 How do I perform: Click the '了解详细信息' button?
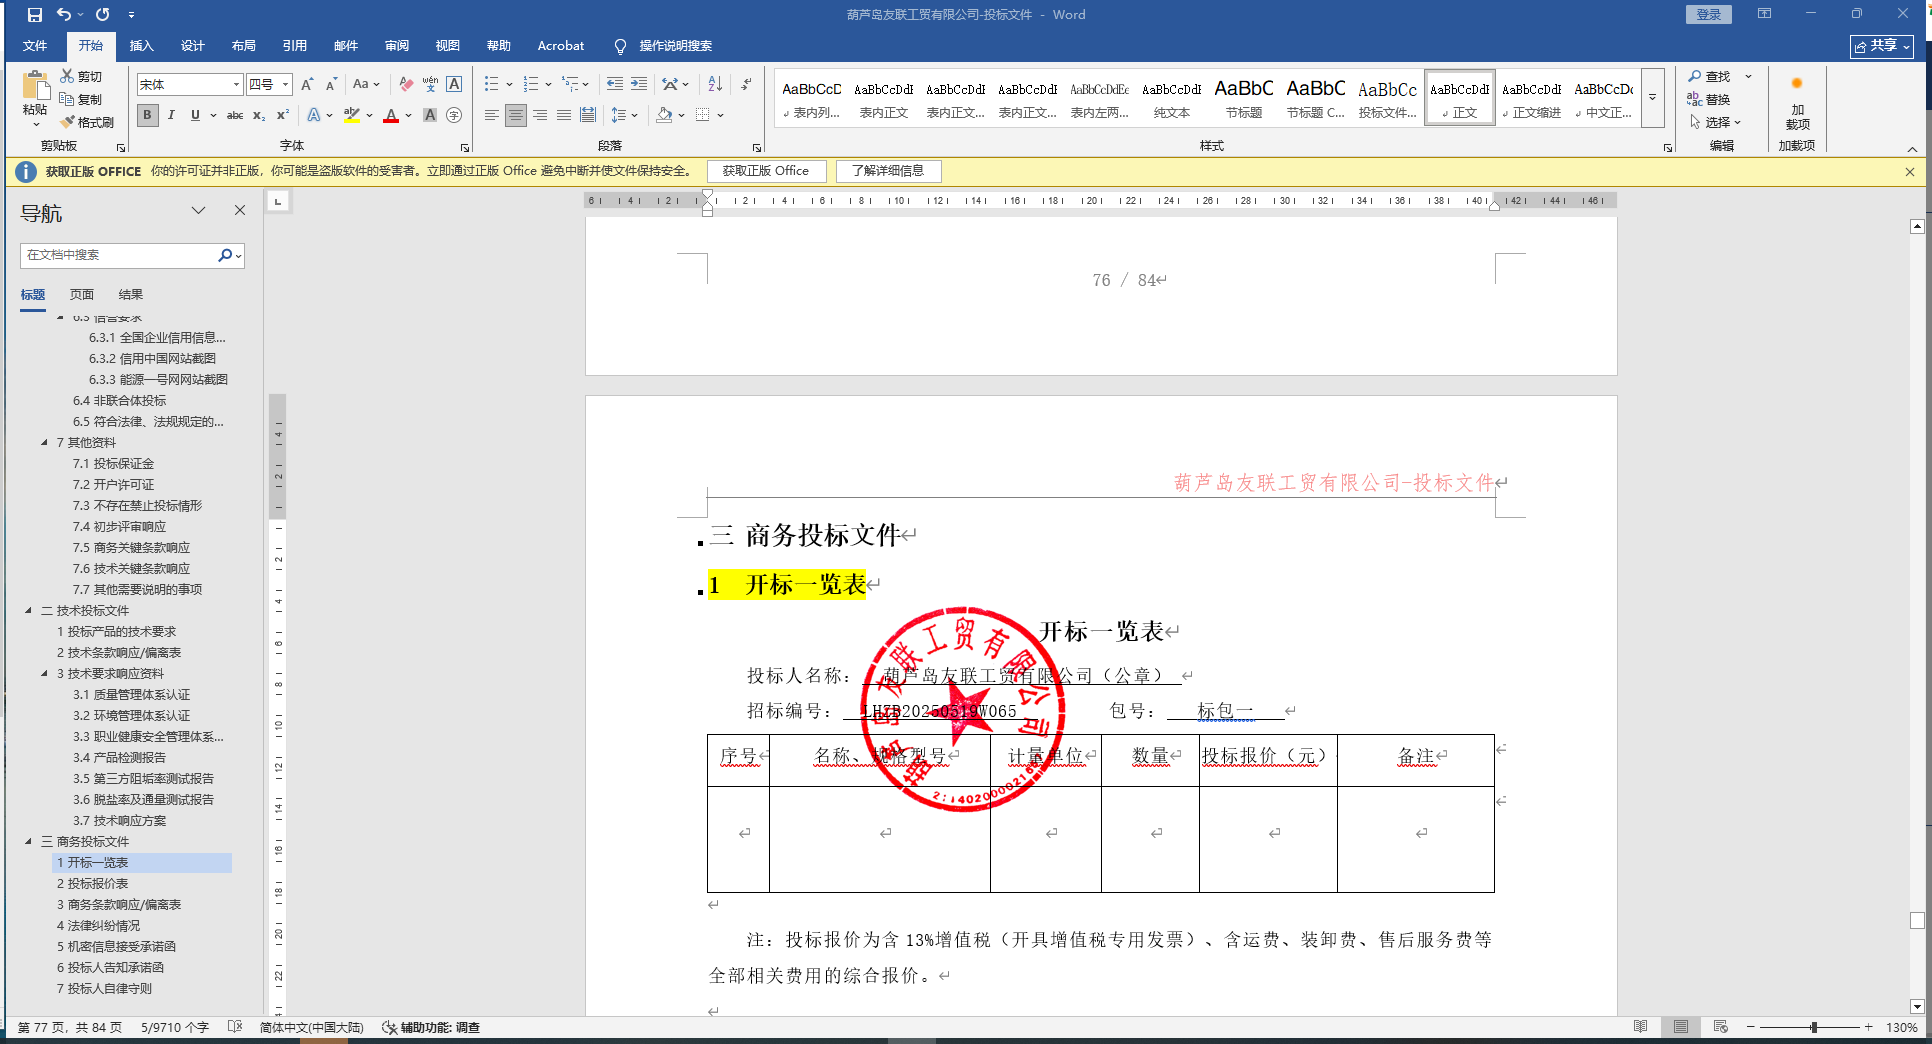[888, 171]
